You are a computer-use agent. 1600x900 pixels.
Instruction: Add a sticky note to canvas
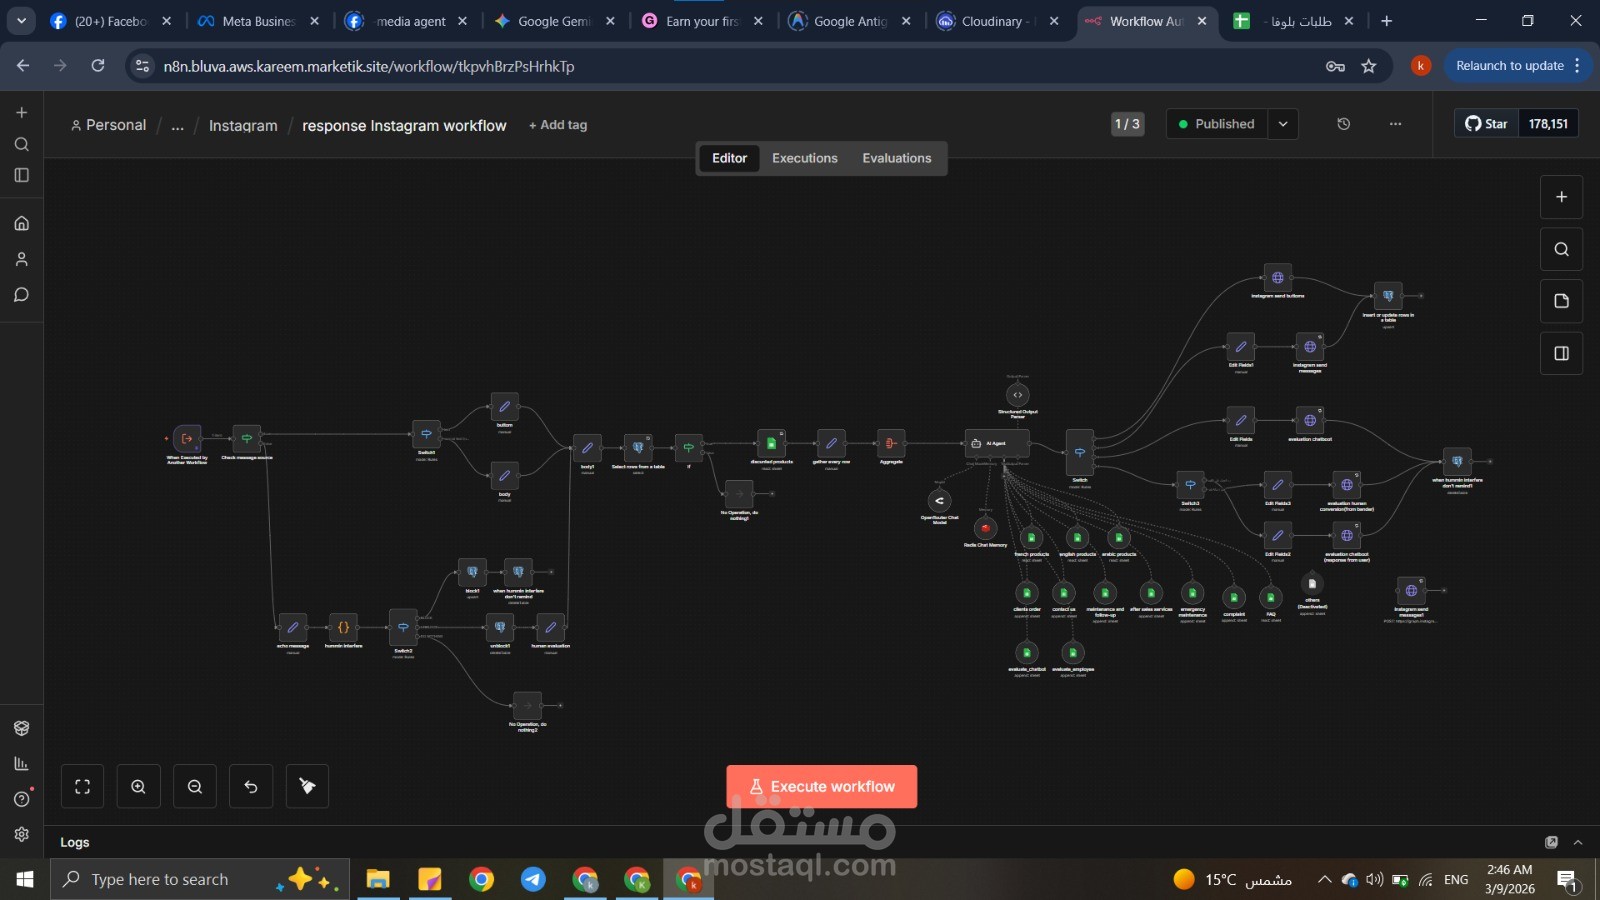coord(1561,301)
